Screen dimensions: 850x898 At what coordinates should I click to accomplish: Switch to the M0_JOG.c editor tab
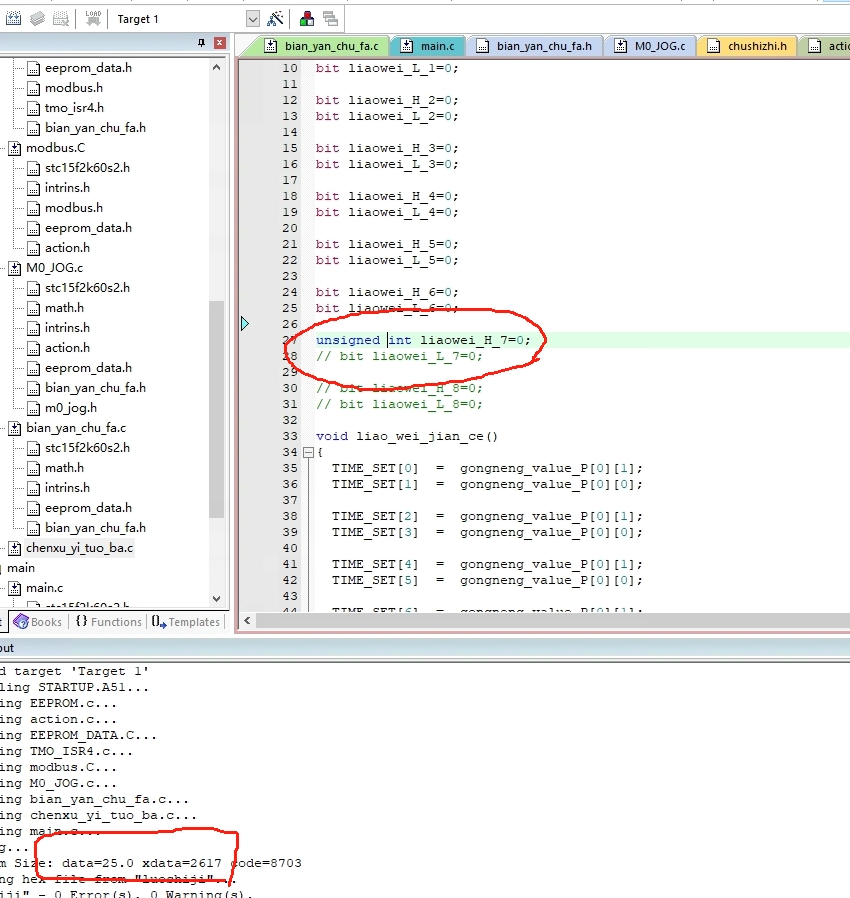pyautogui.click(x=650, y=46)
